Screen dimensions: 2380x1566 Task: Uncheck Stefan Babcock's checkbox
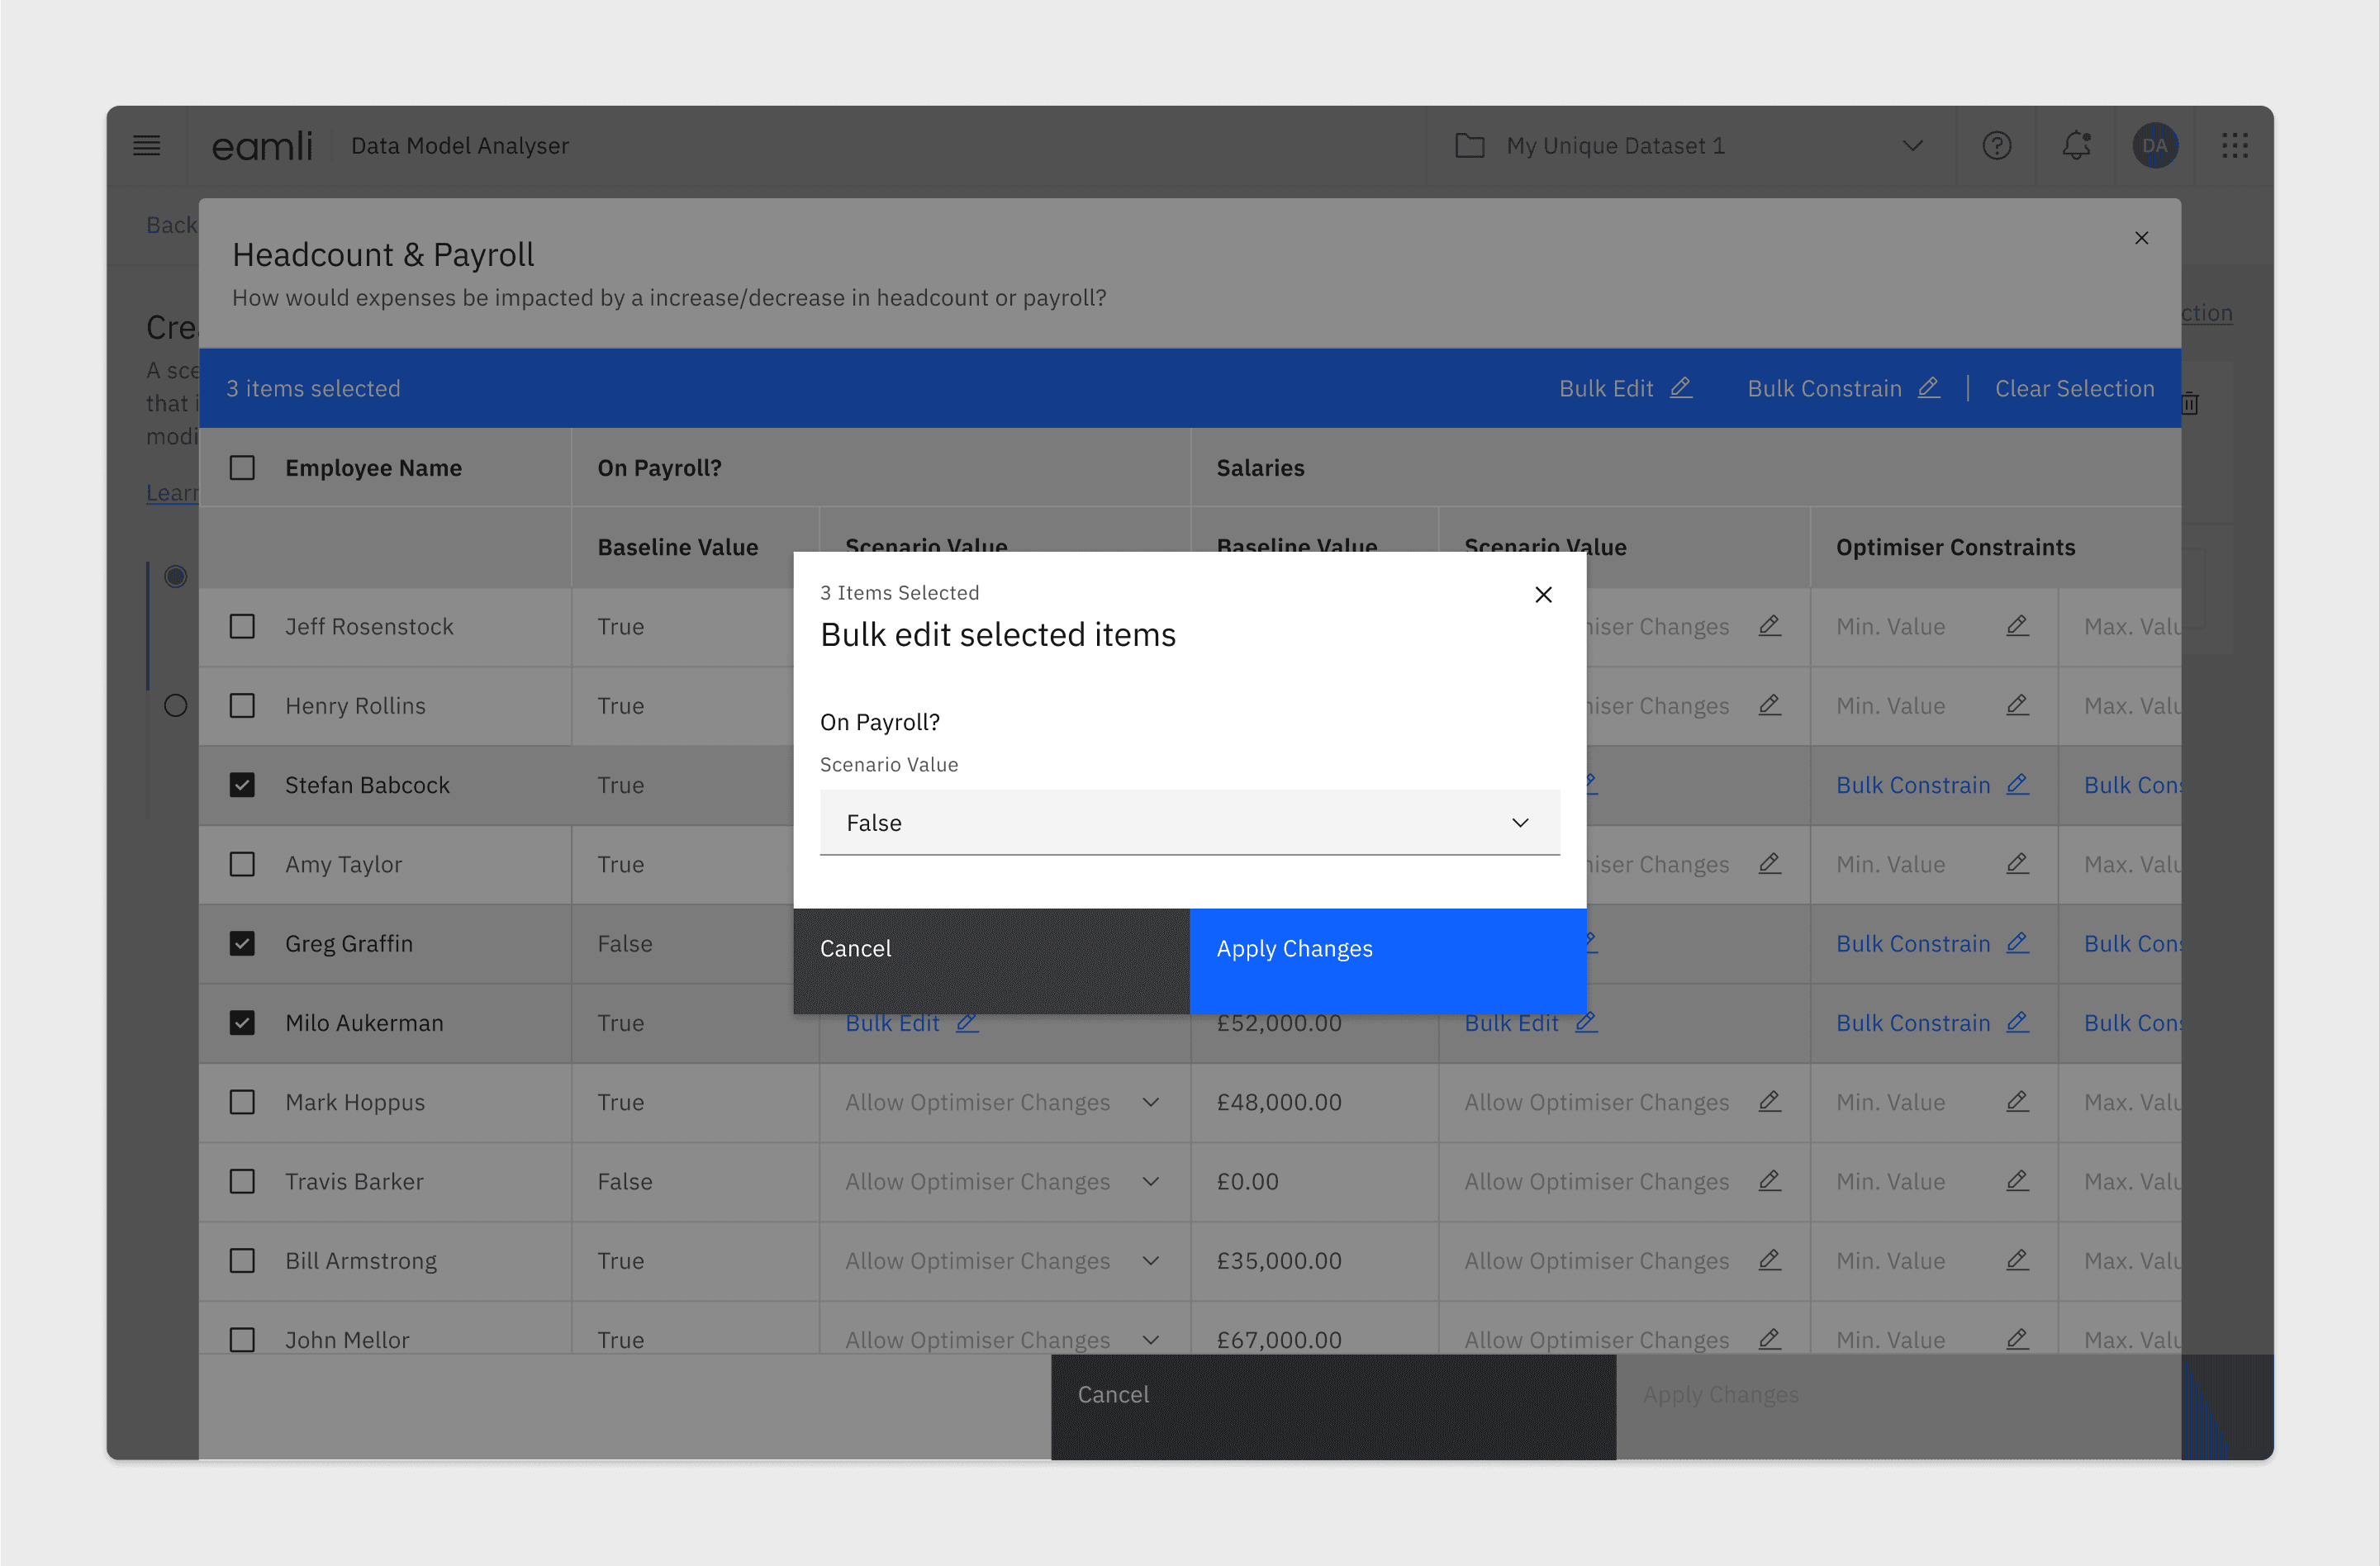pos(242,785)
